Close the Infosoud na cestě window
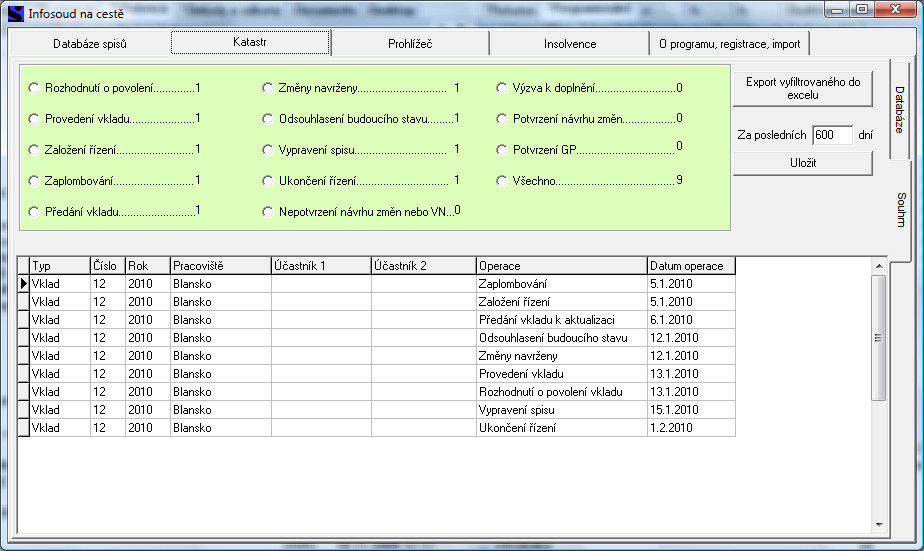Screen dimensions: 924x551 click(896, 10)
